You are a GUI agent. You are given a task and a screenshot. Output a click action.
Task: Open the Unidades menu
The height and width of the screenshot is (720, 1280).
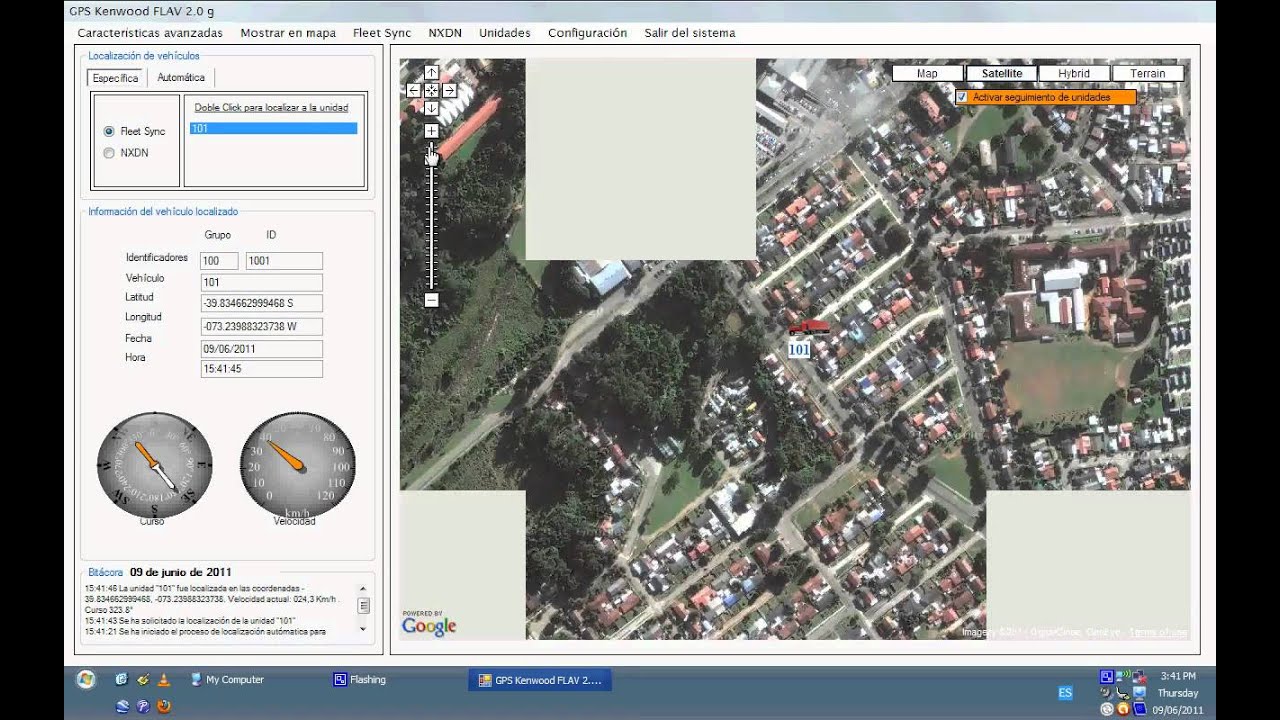click(x=505, y=33)
